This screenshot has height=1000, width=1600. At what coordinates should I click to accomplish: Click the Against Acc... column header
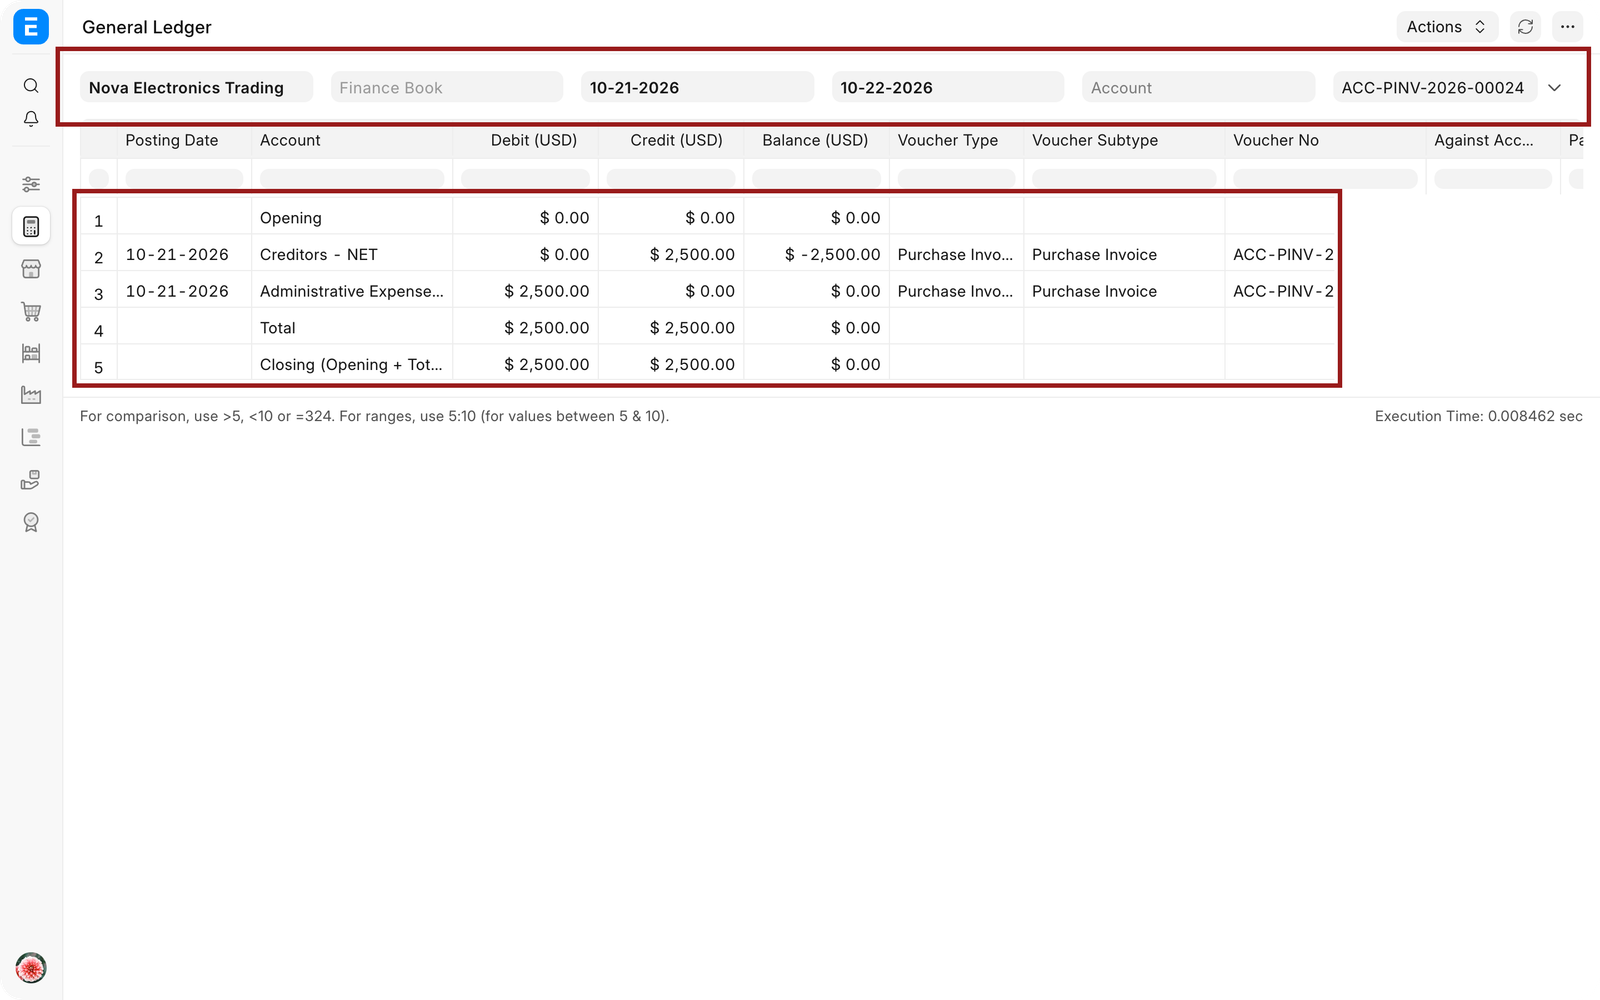1493,140
